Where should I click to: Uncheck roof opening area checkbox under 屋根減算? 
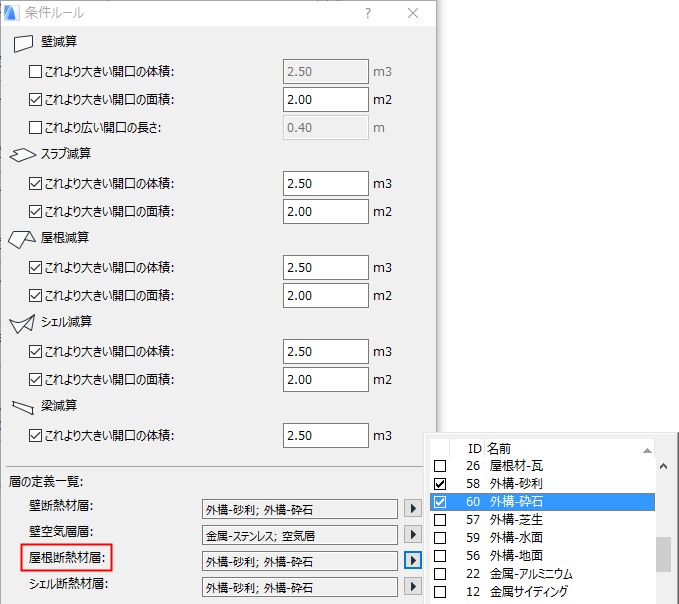click(x=35, y=296)
